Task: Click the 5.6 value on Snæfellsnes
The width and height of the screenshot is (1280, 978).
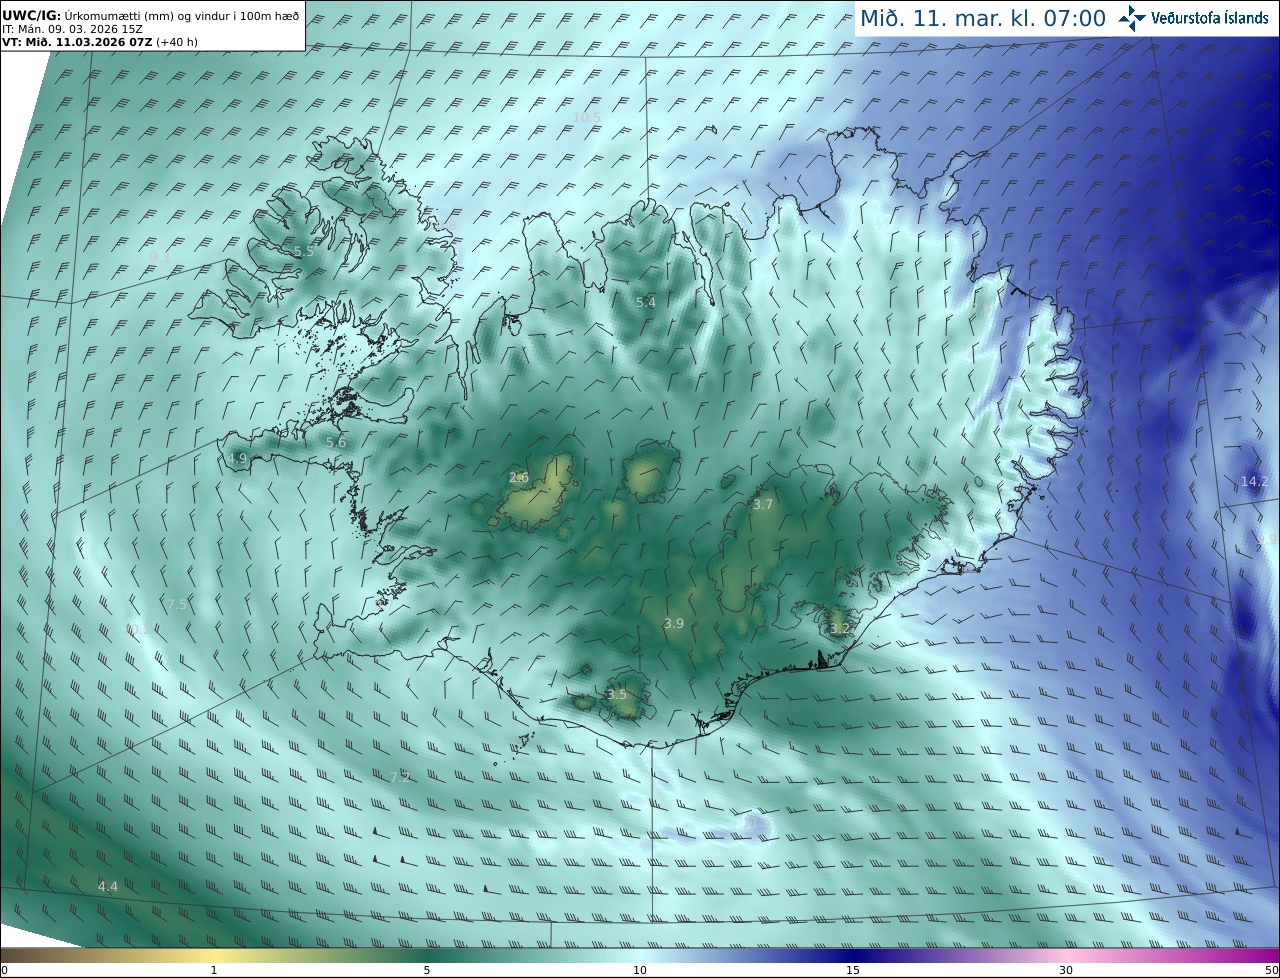Action: click(x=336, y=443)
